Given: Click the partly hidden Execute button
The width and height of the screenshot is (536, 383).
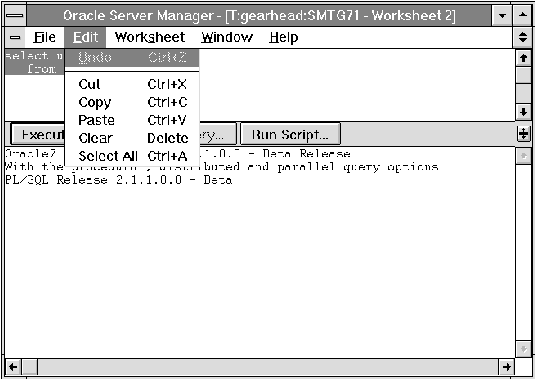Looking at the screenshot, I should [38, 134].
